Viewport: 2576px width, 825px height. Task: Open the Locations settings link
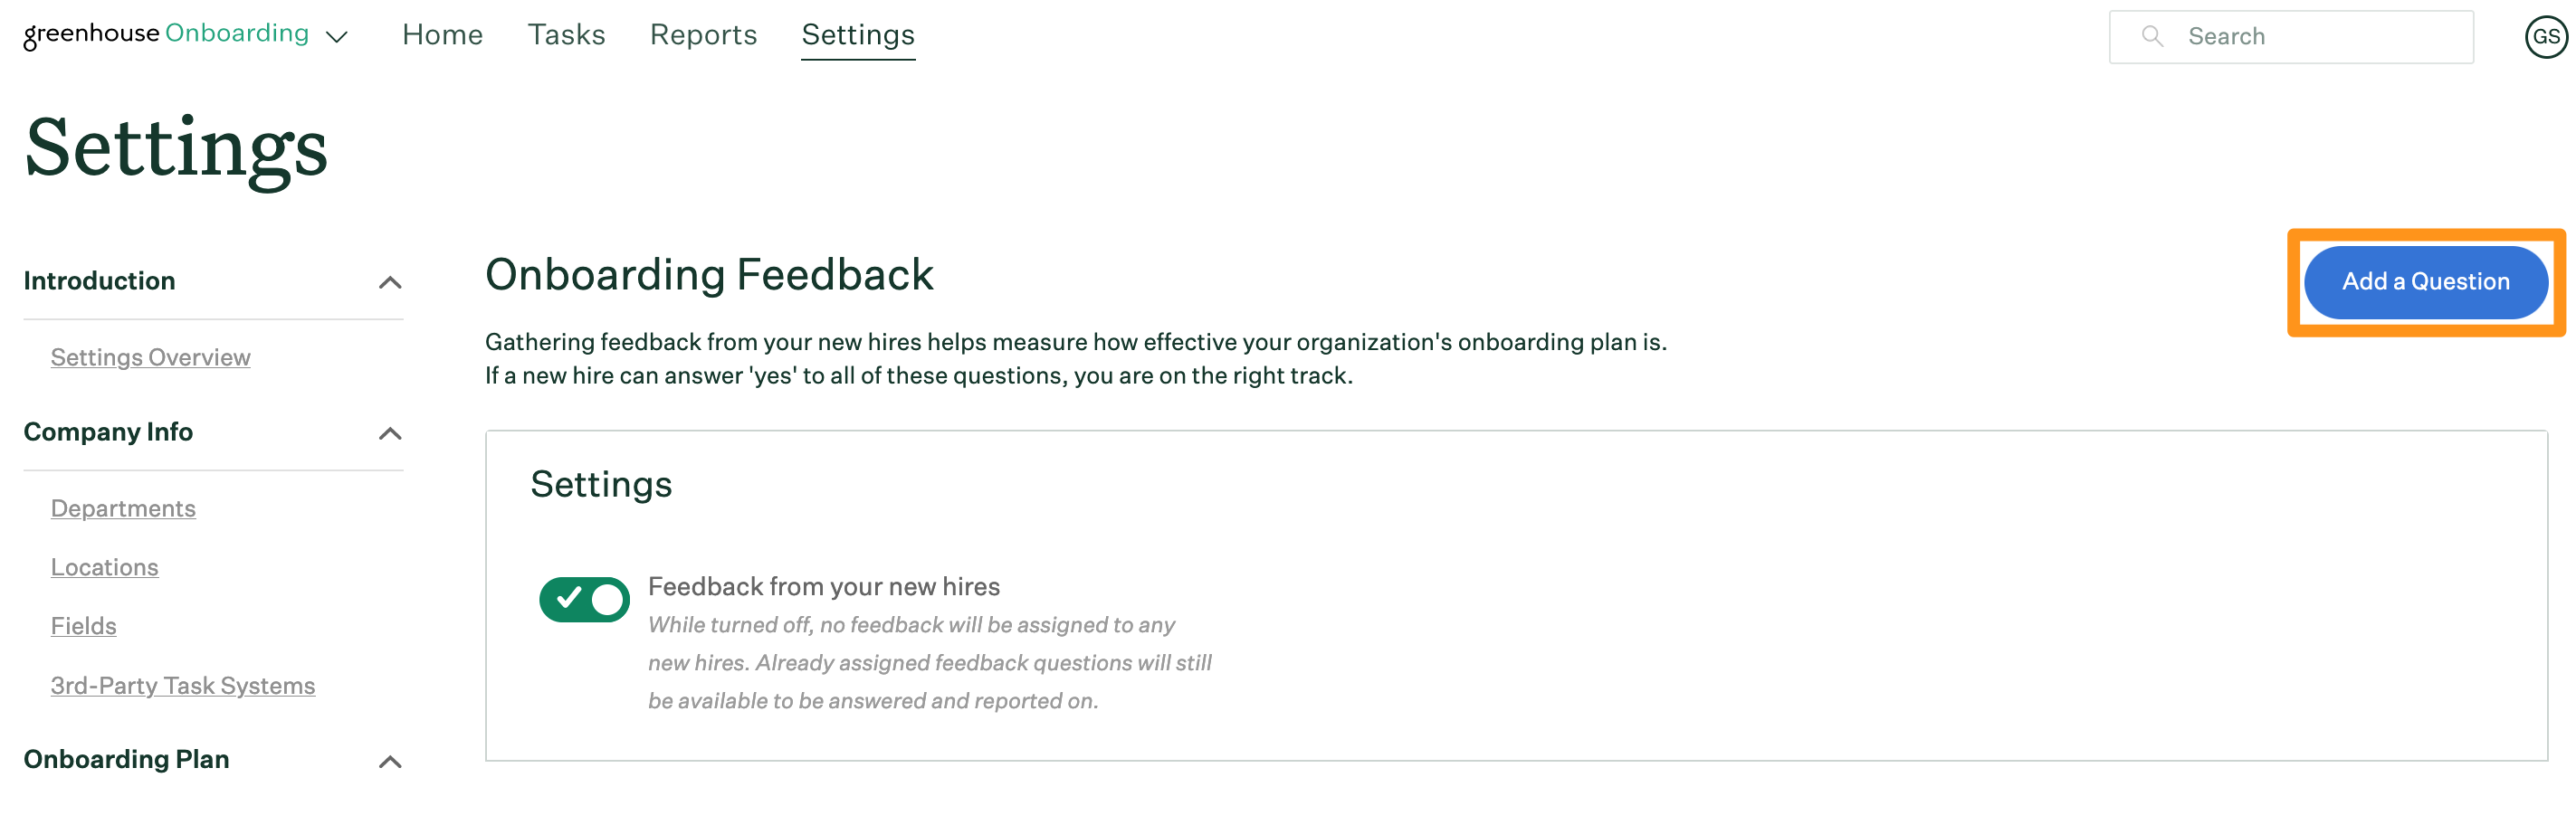click(x=104, y=567)
